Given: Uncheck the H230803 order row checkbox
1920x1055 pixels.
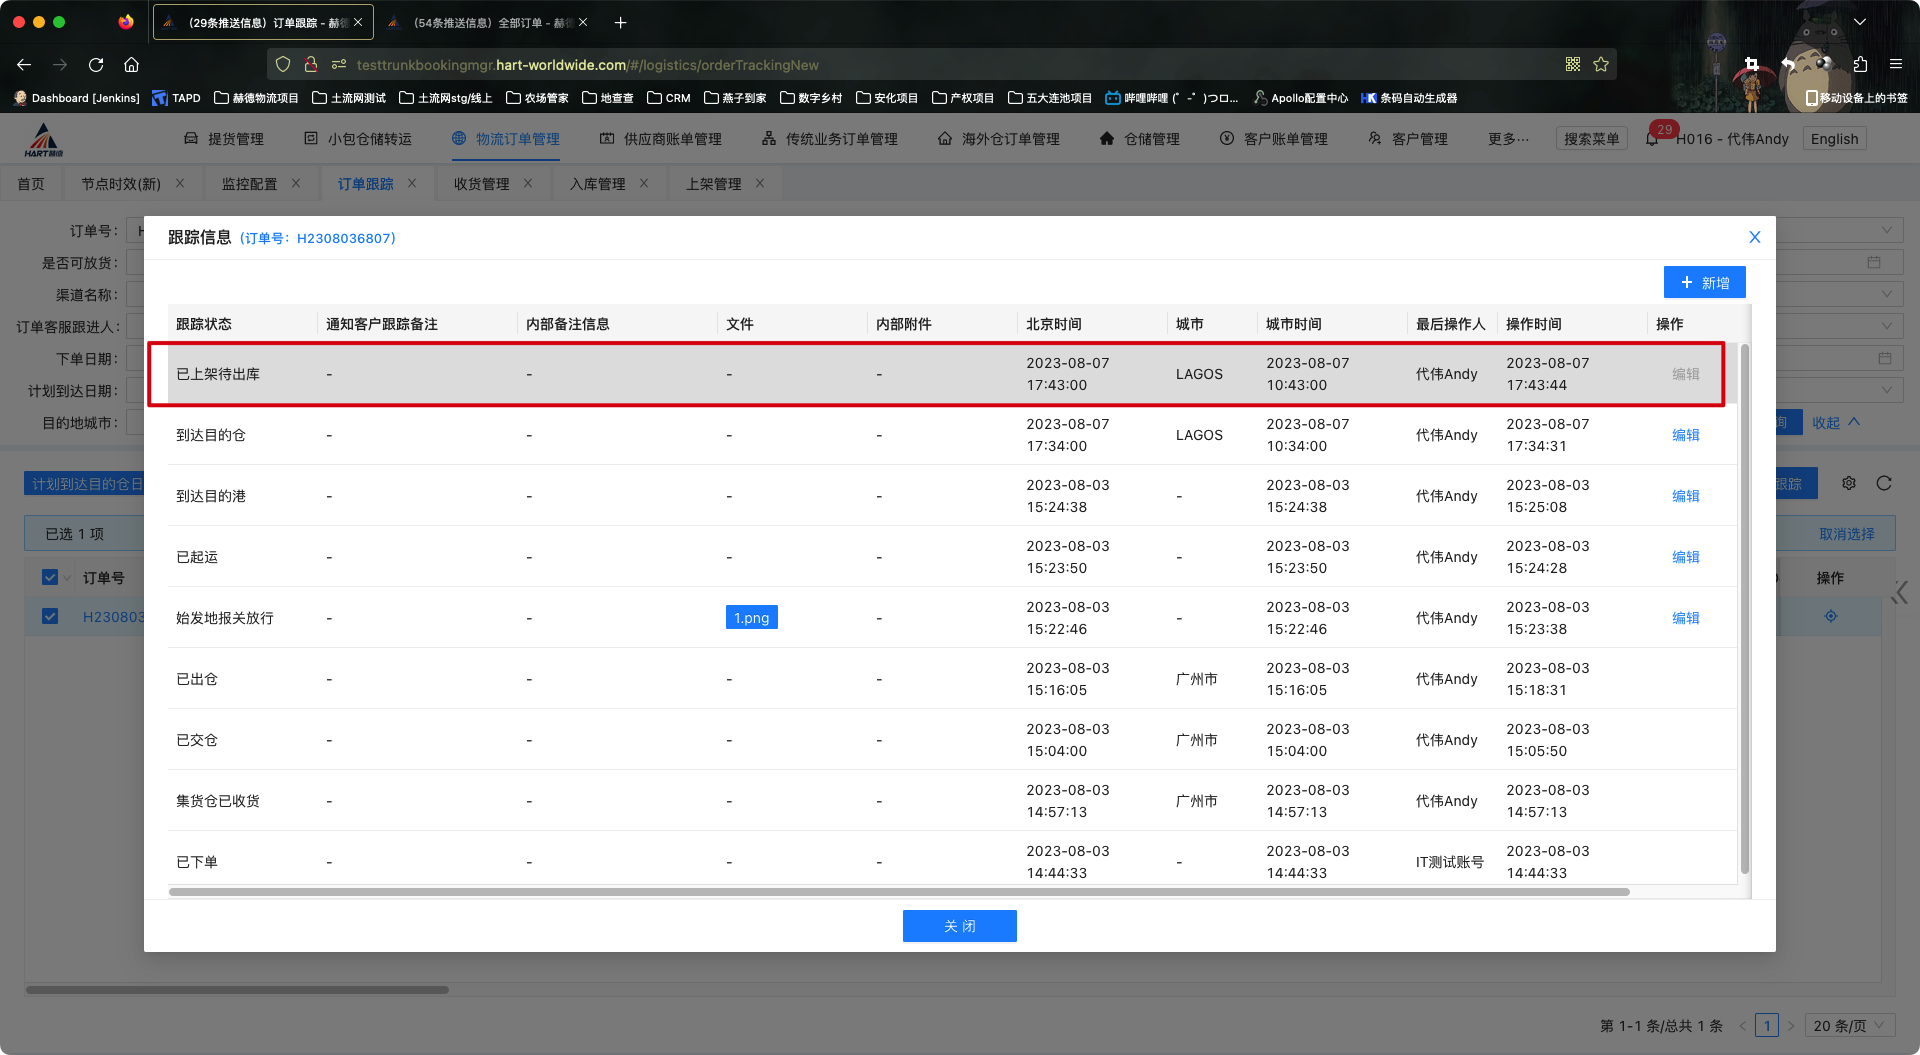Looking at the screenshot, I should click(50, 616).
